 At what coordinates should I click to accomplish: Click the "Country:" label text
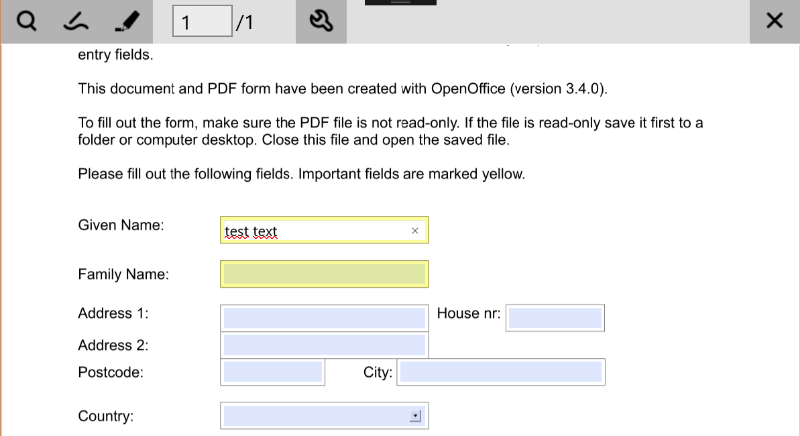point(106,416)
